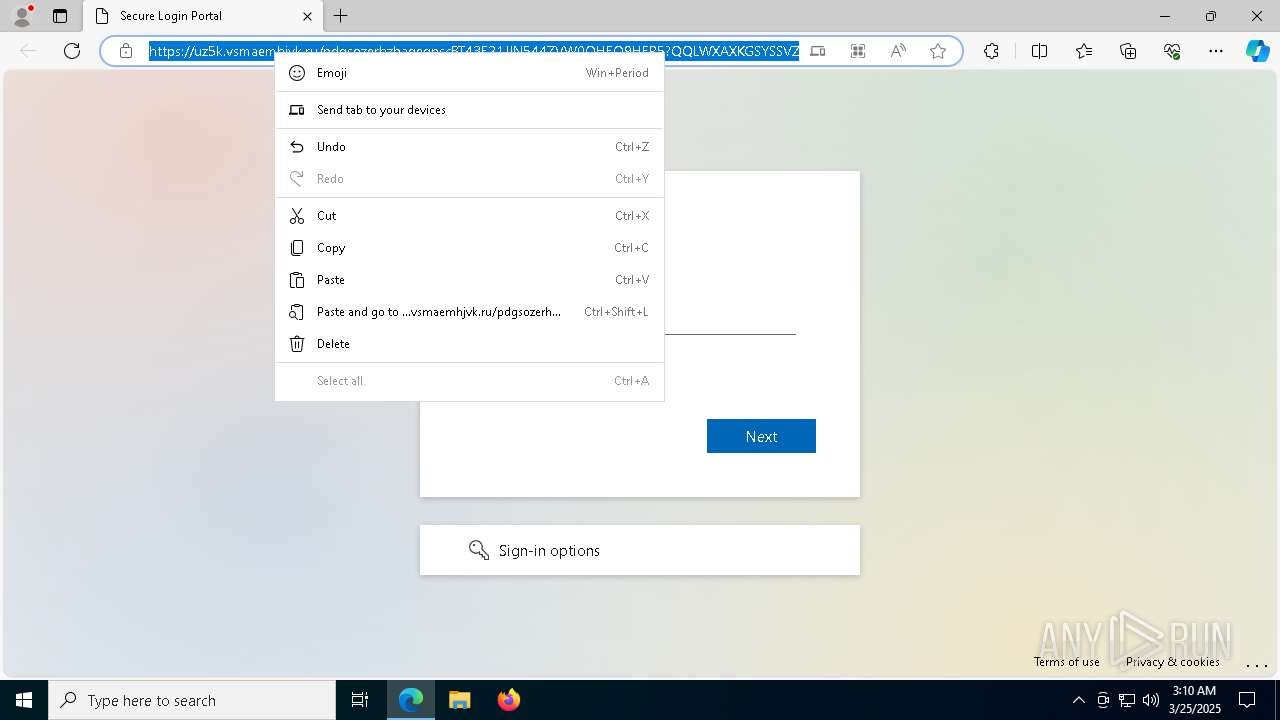
Task: Choose Delete in context menu
Action: [469, 344]
